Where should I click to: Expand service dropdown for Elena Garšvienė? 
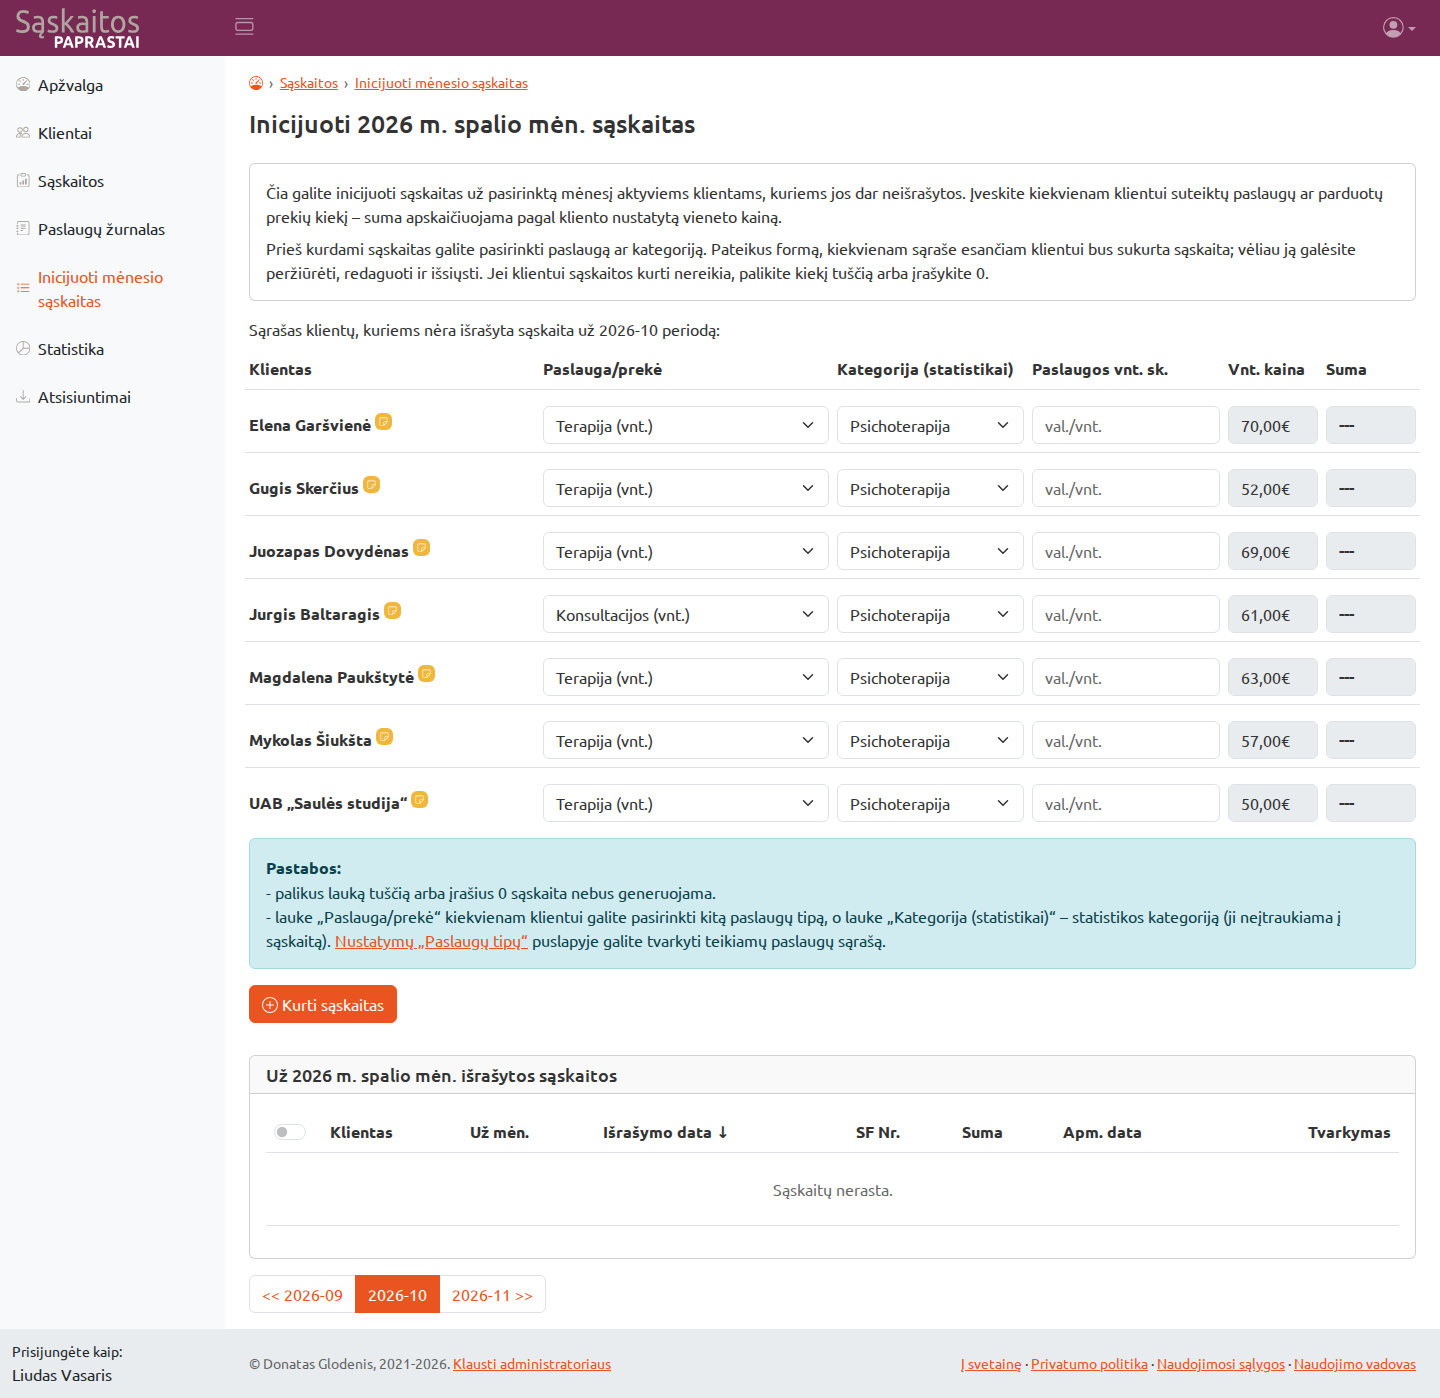click(x=686, y=426)
